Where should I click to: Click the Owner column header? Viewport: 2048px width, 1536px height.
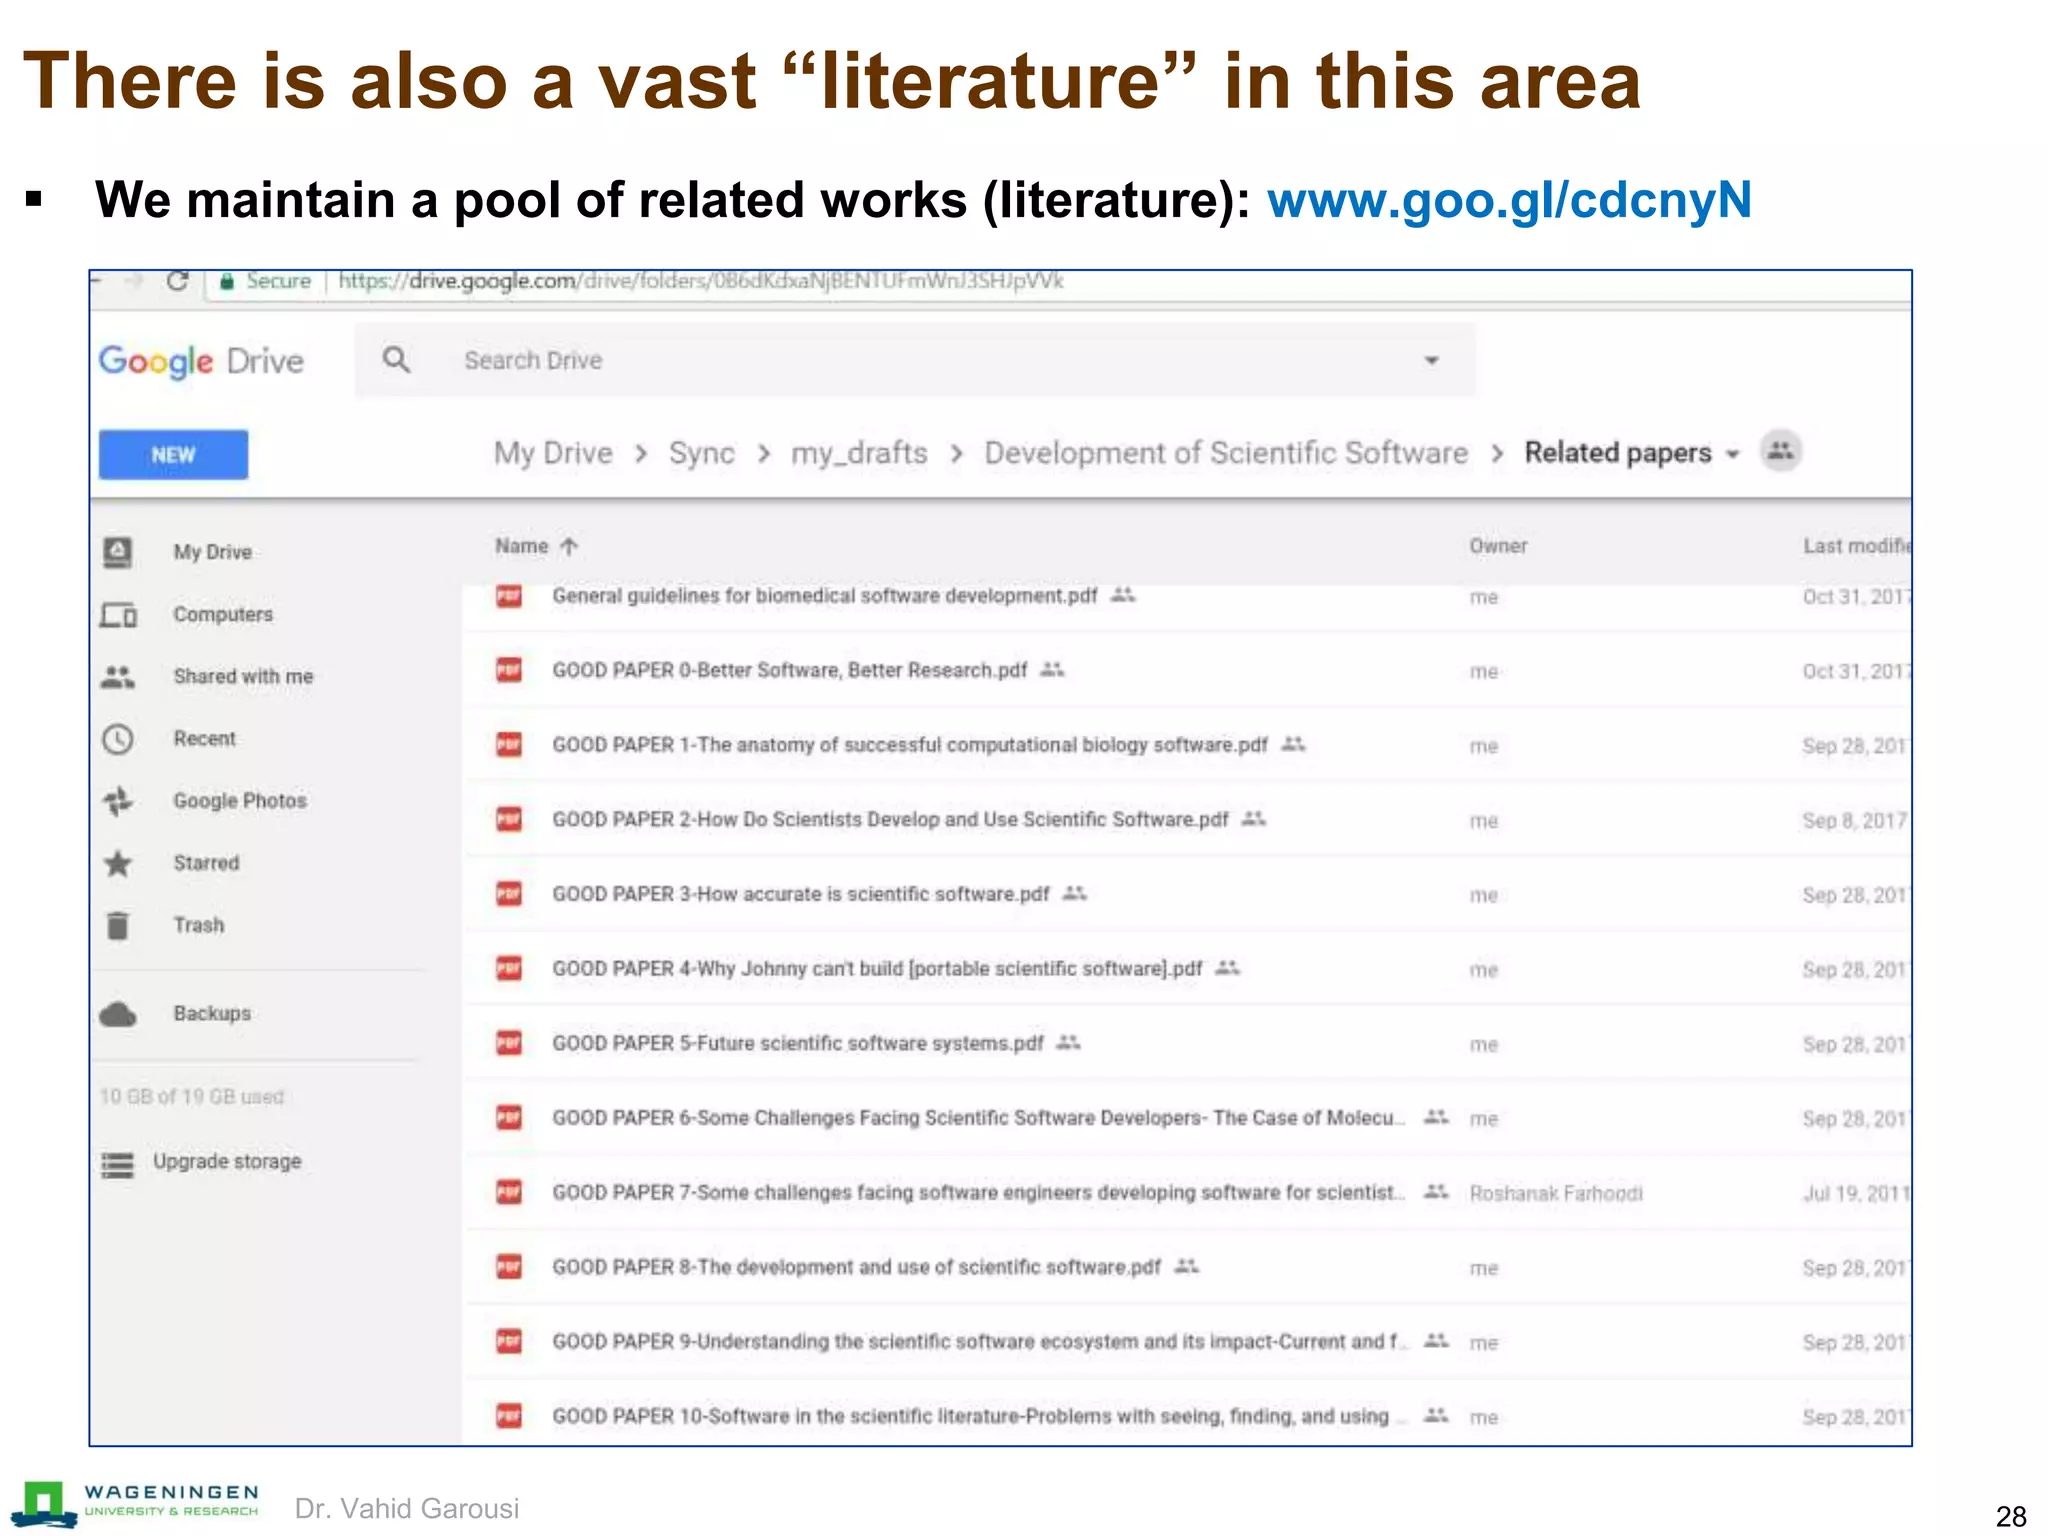point(1498,546)
